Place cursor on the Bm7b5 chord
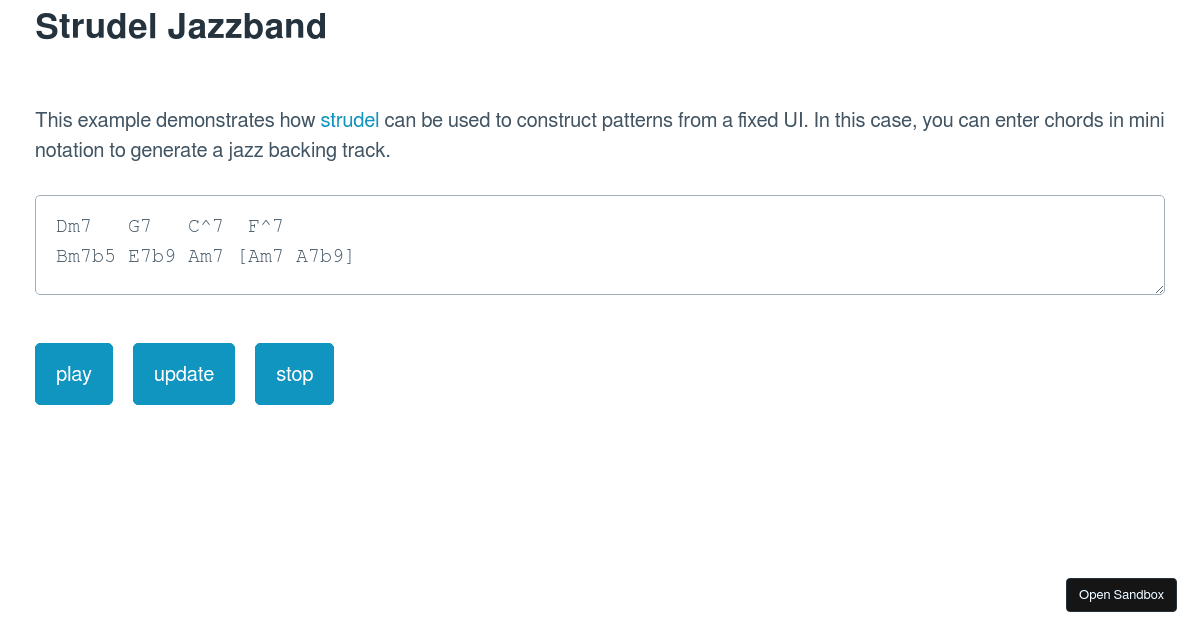 [86, 256]
